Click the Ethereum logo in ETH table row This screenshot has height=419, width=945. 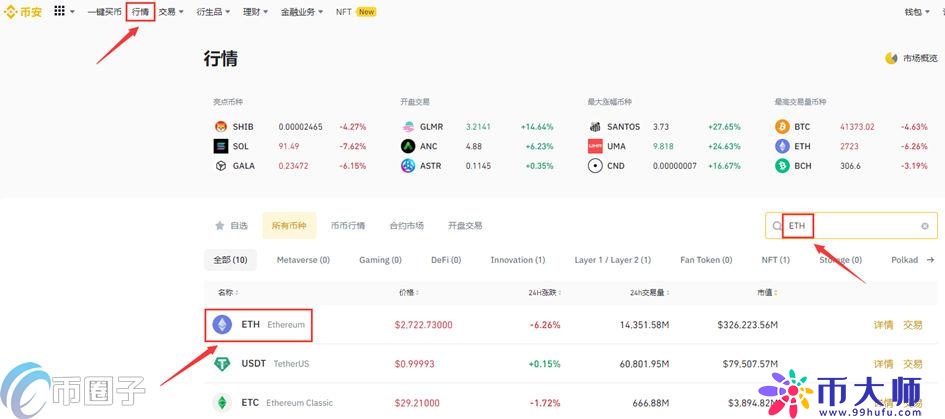tap(222, 325)
